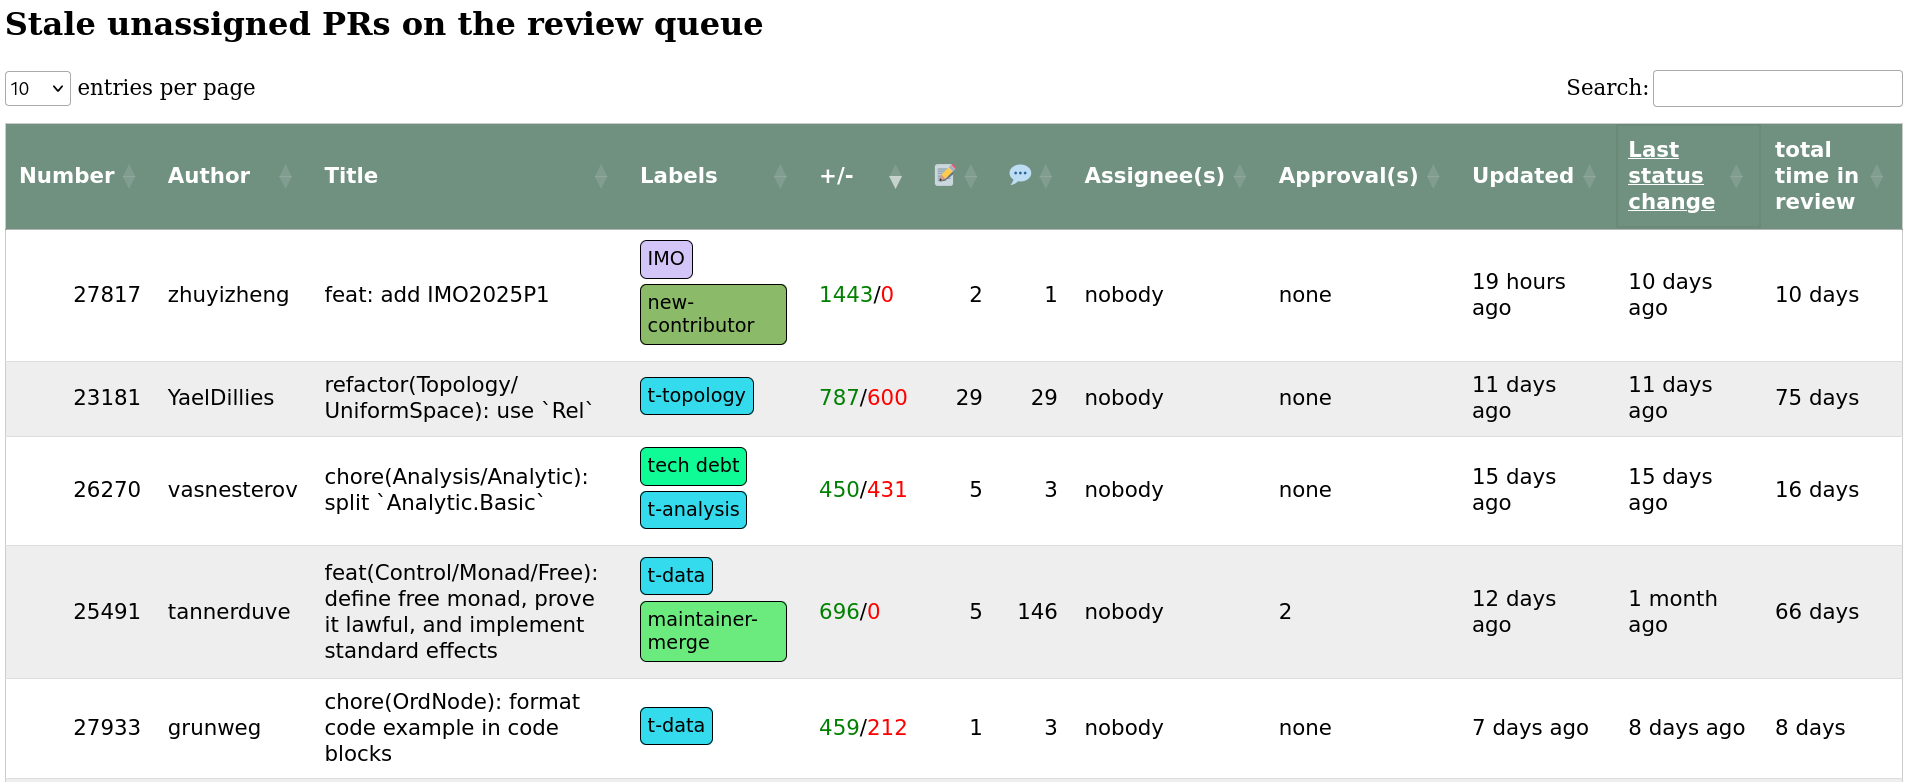Click the sort arrow beside the +/- header

pyautogui.click(x=895, y=177)
